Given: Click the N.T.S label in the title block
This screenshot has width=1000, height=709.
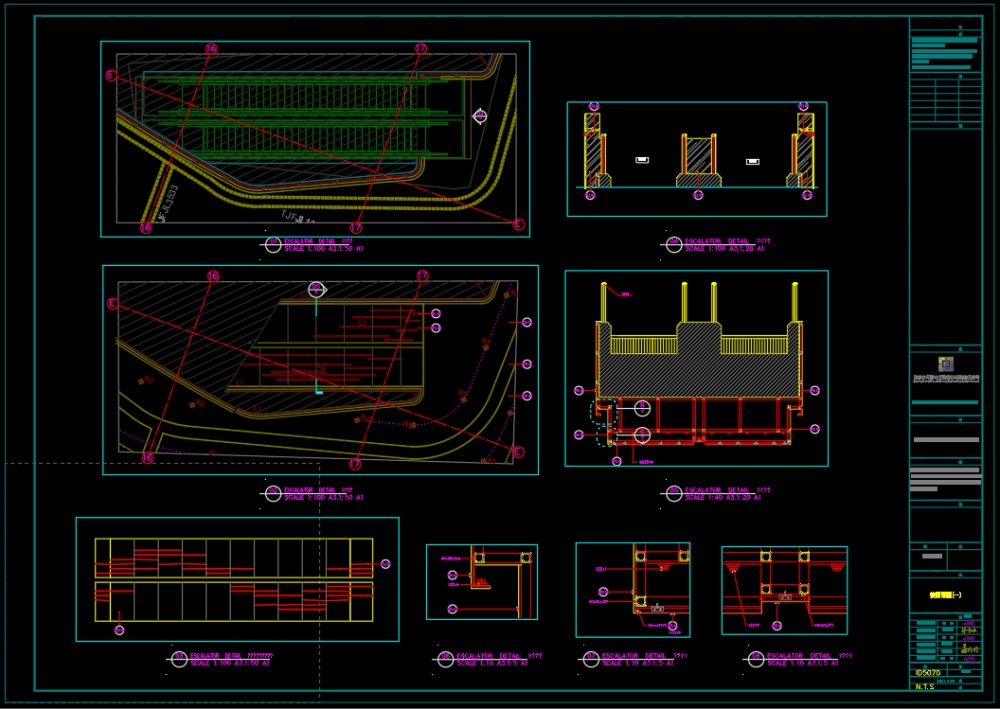Looking at the screenshot, I should (x=926, y=687).
